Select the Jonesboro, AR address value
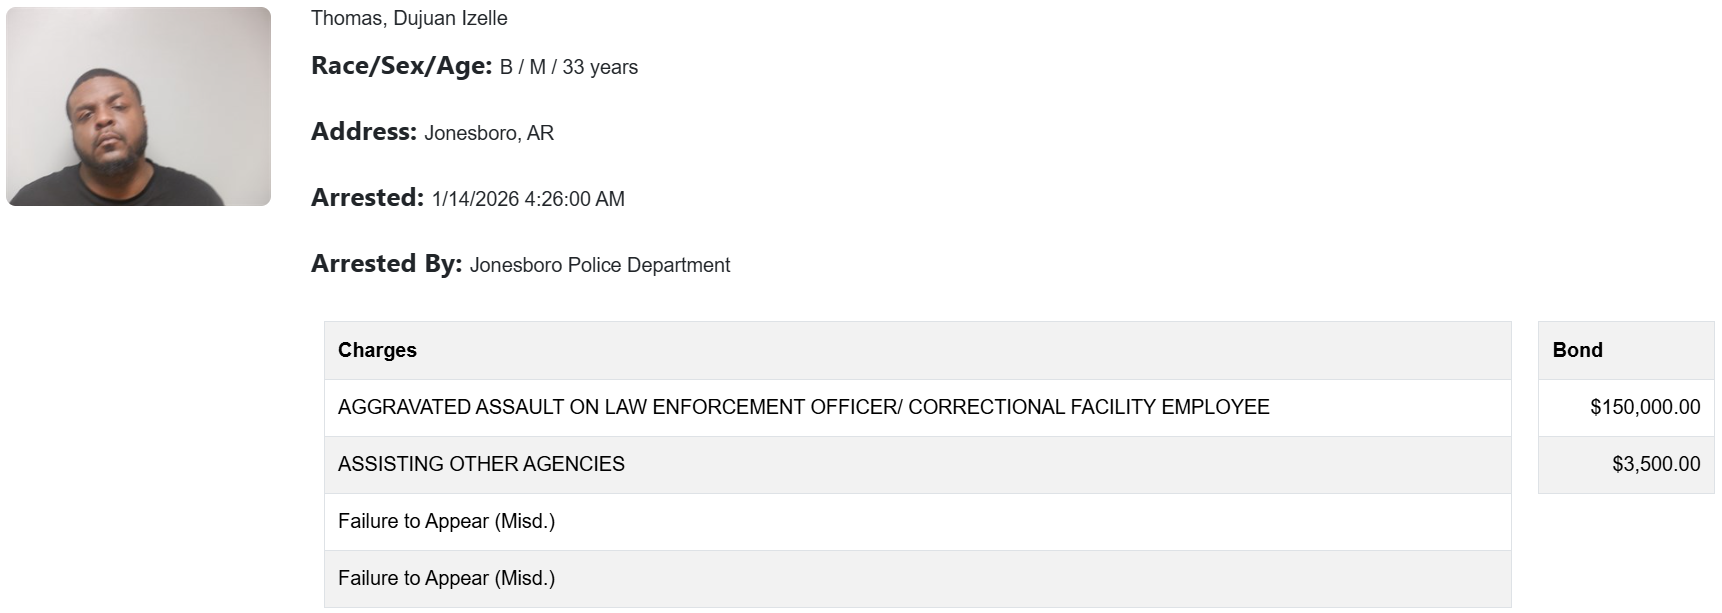Viewport: 1722px width, 613px height. pyautogui.click(x=489, y=133)
